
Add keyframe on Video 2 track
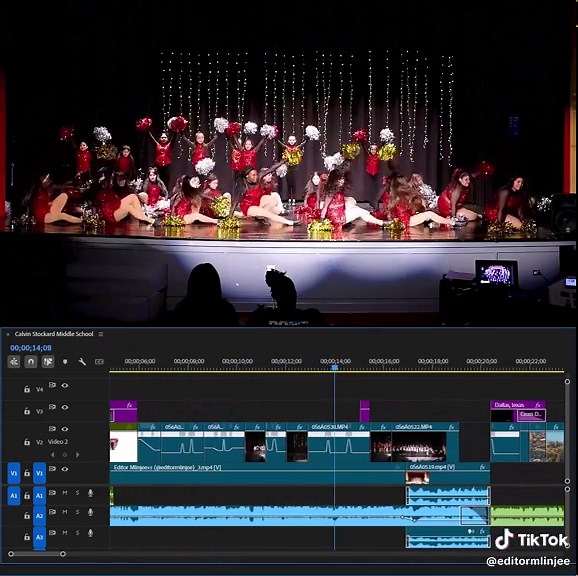[65, 455]
